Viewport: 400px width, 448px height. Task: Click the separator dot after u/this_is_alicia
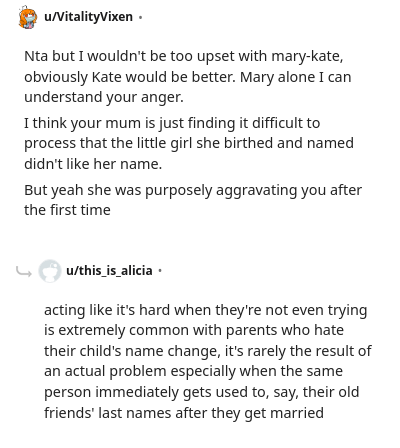point(160,271)
